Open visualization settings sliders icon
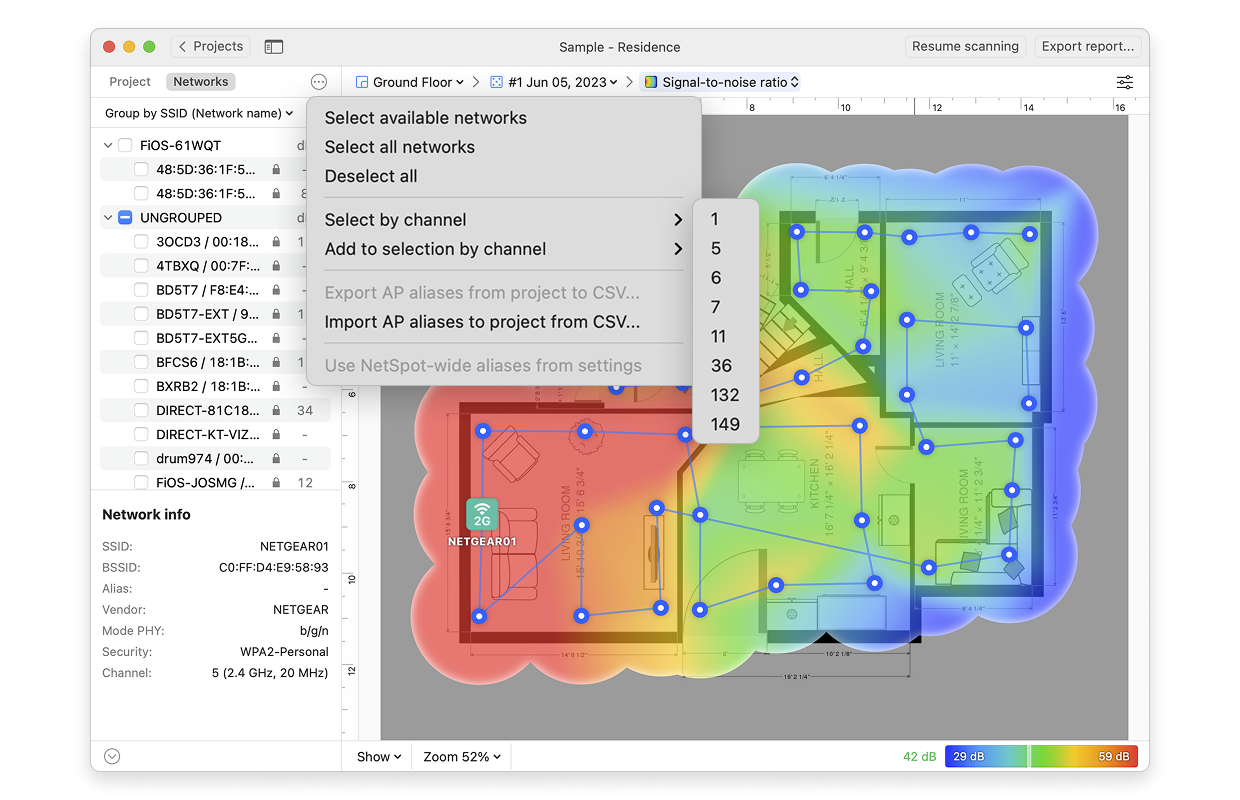The image size is (1240, 800). coord(1125,82)
